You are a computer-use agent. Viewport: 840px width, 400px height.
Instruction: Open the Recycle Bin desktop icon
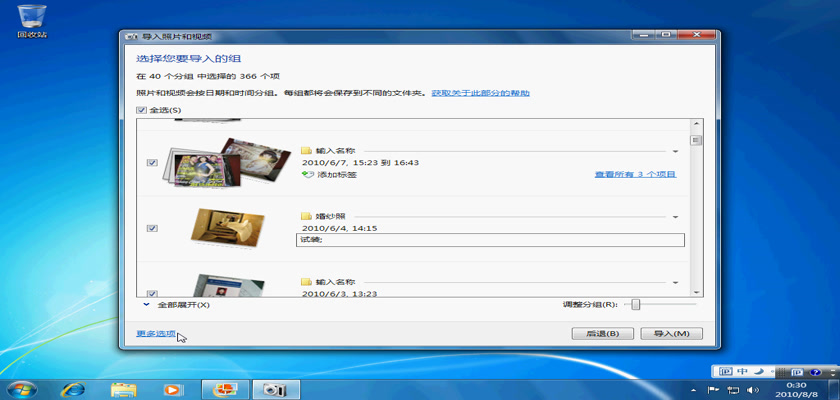(x=31, y=18)
